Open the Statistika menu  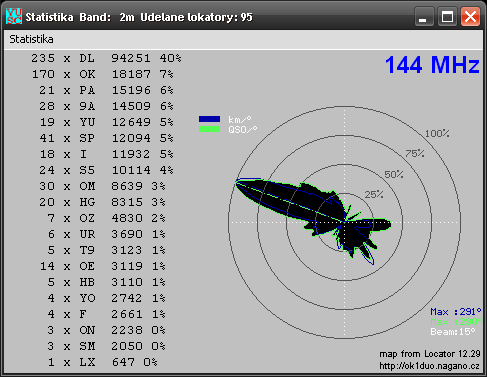click(x=31, y=39)
